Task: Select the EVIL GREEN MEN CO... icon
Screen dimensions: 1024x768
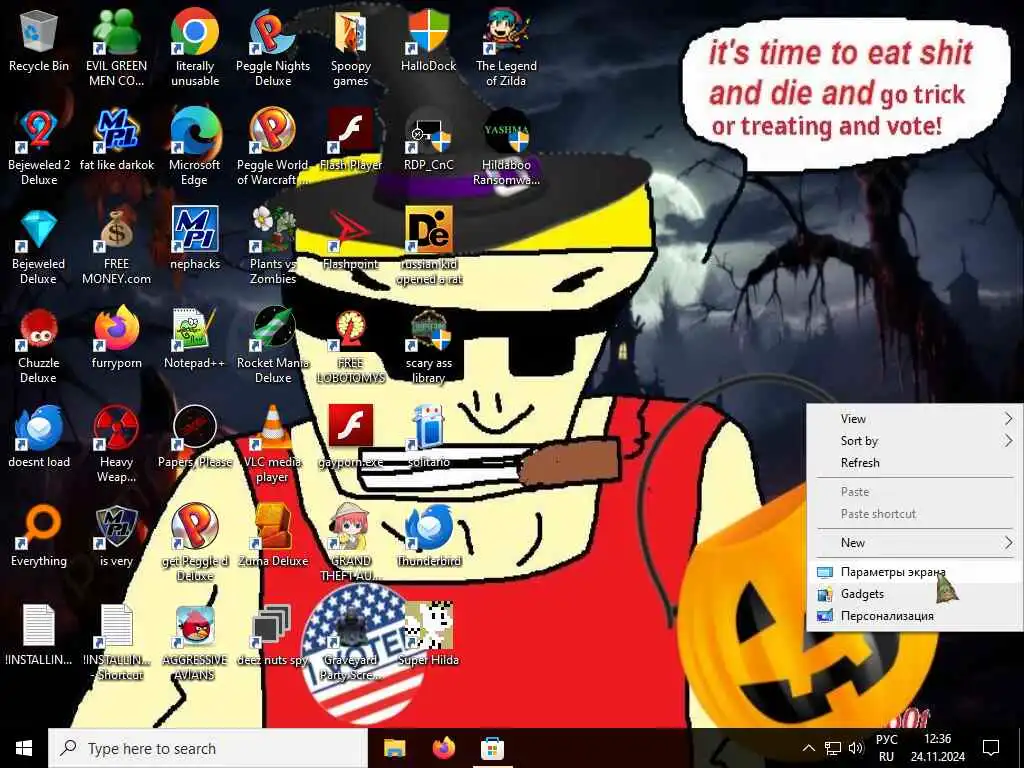Action: click(x=116, y=33)
